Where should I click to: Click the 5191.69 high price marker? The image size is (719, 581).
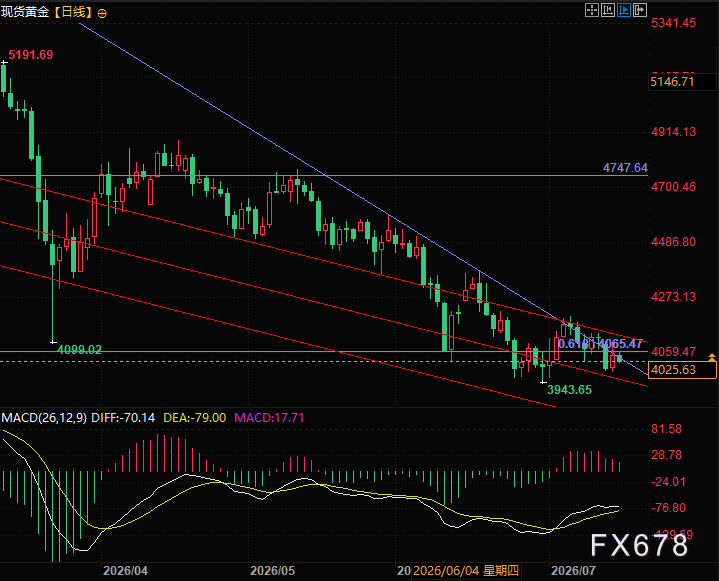[x=31, y=55]
